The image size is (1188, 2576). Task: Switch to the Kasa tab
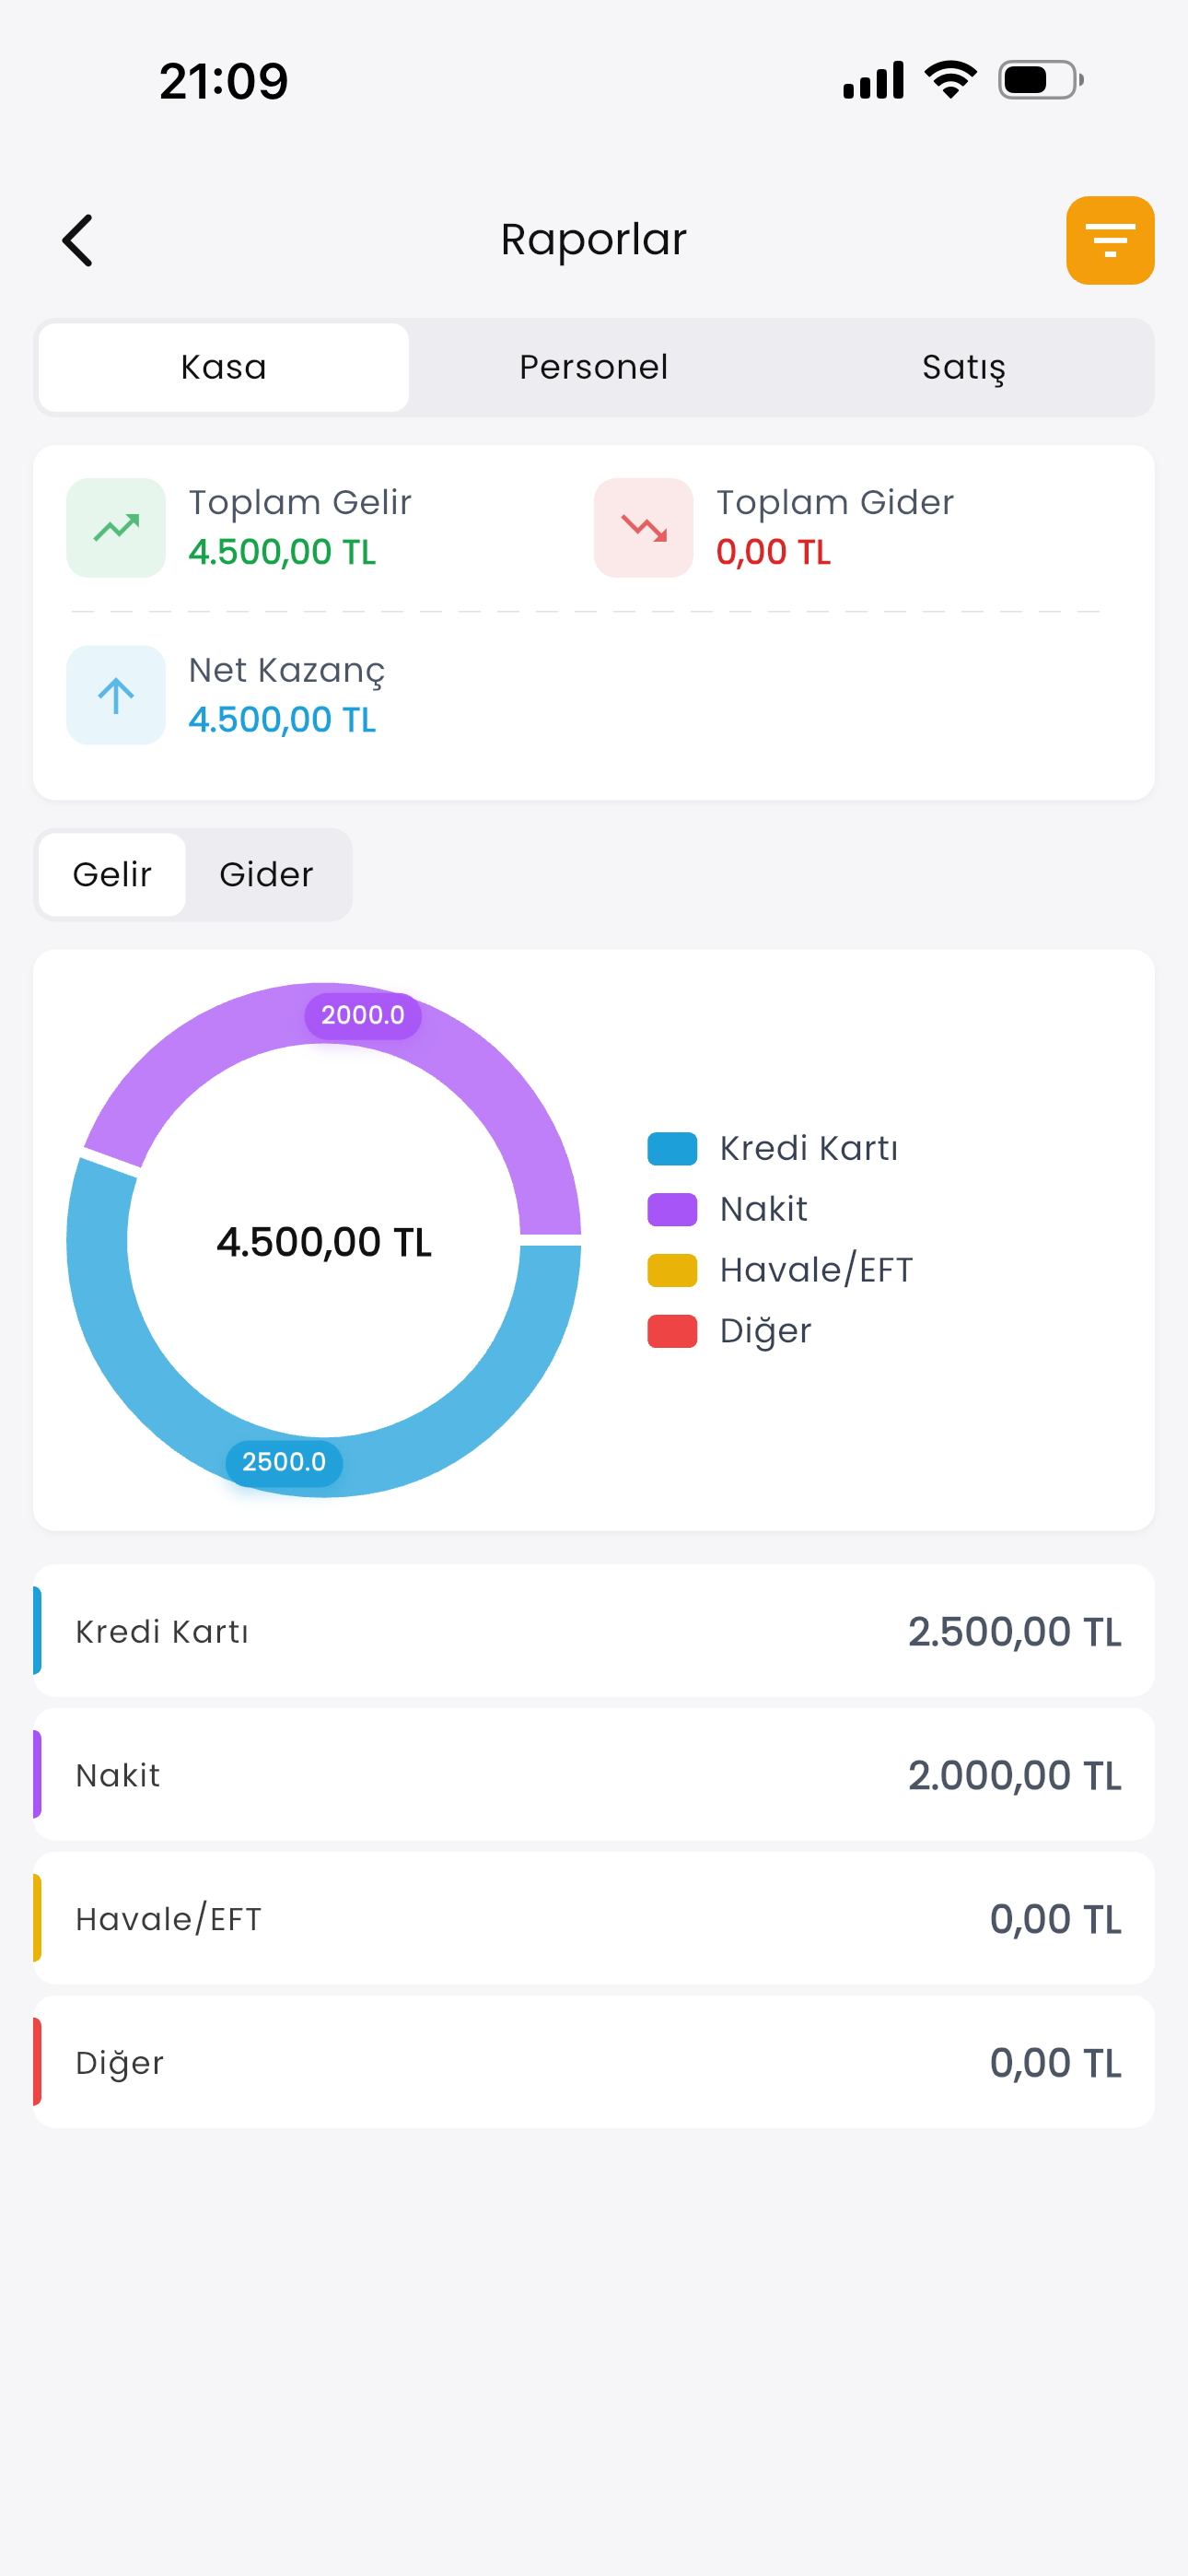224,367
